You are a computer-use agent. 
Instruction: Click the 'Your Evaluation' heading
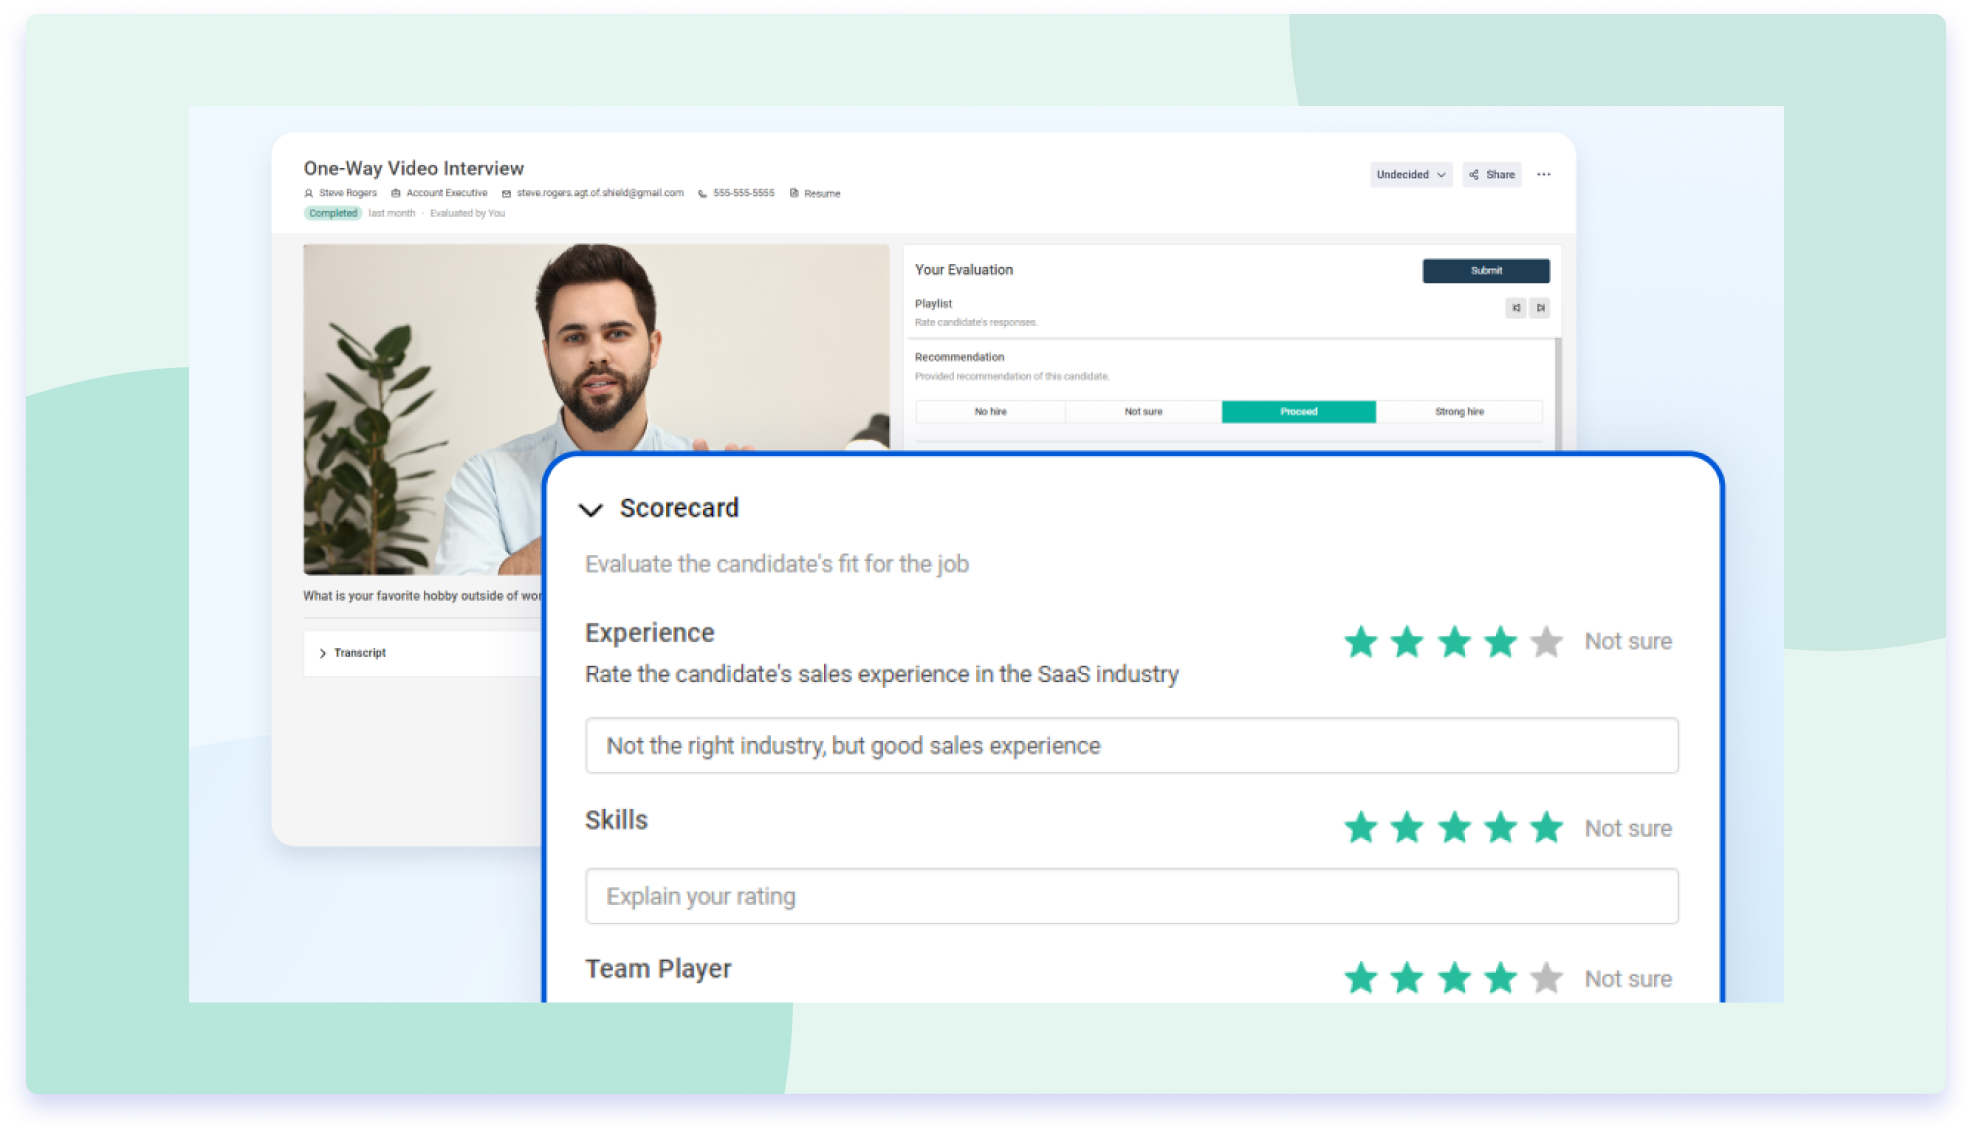click(964, 270)
